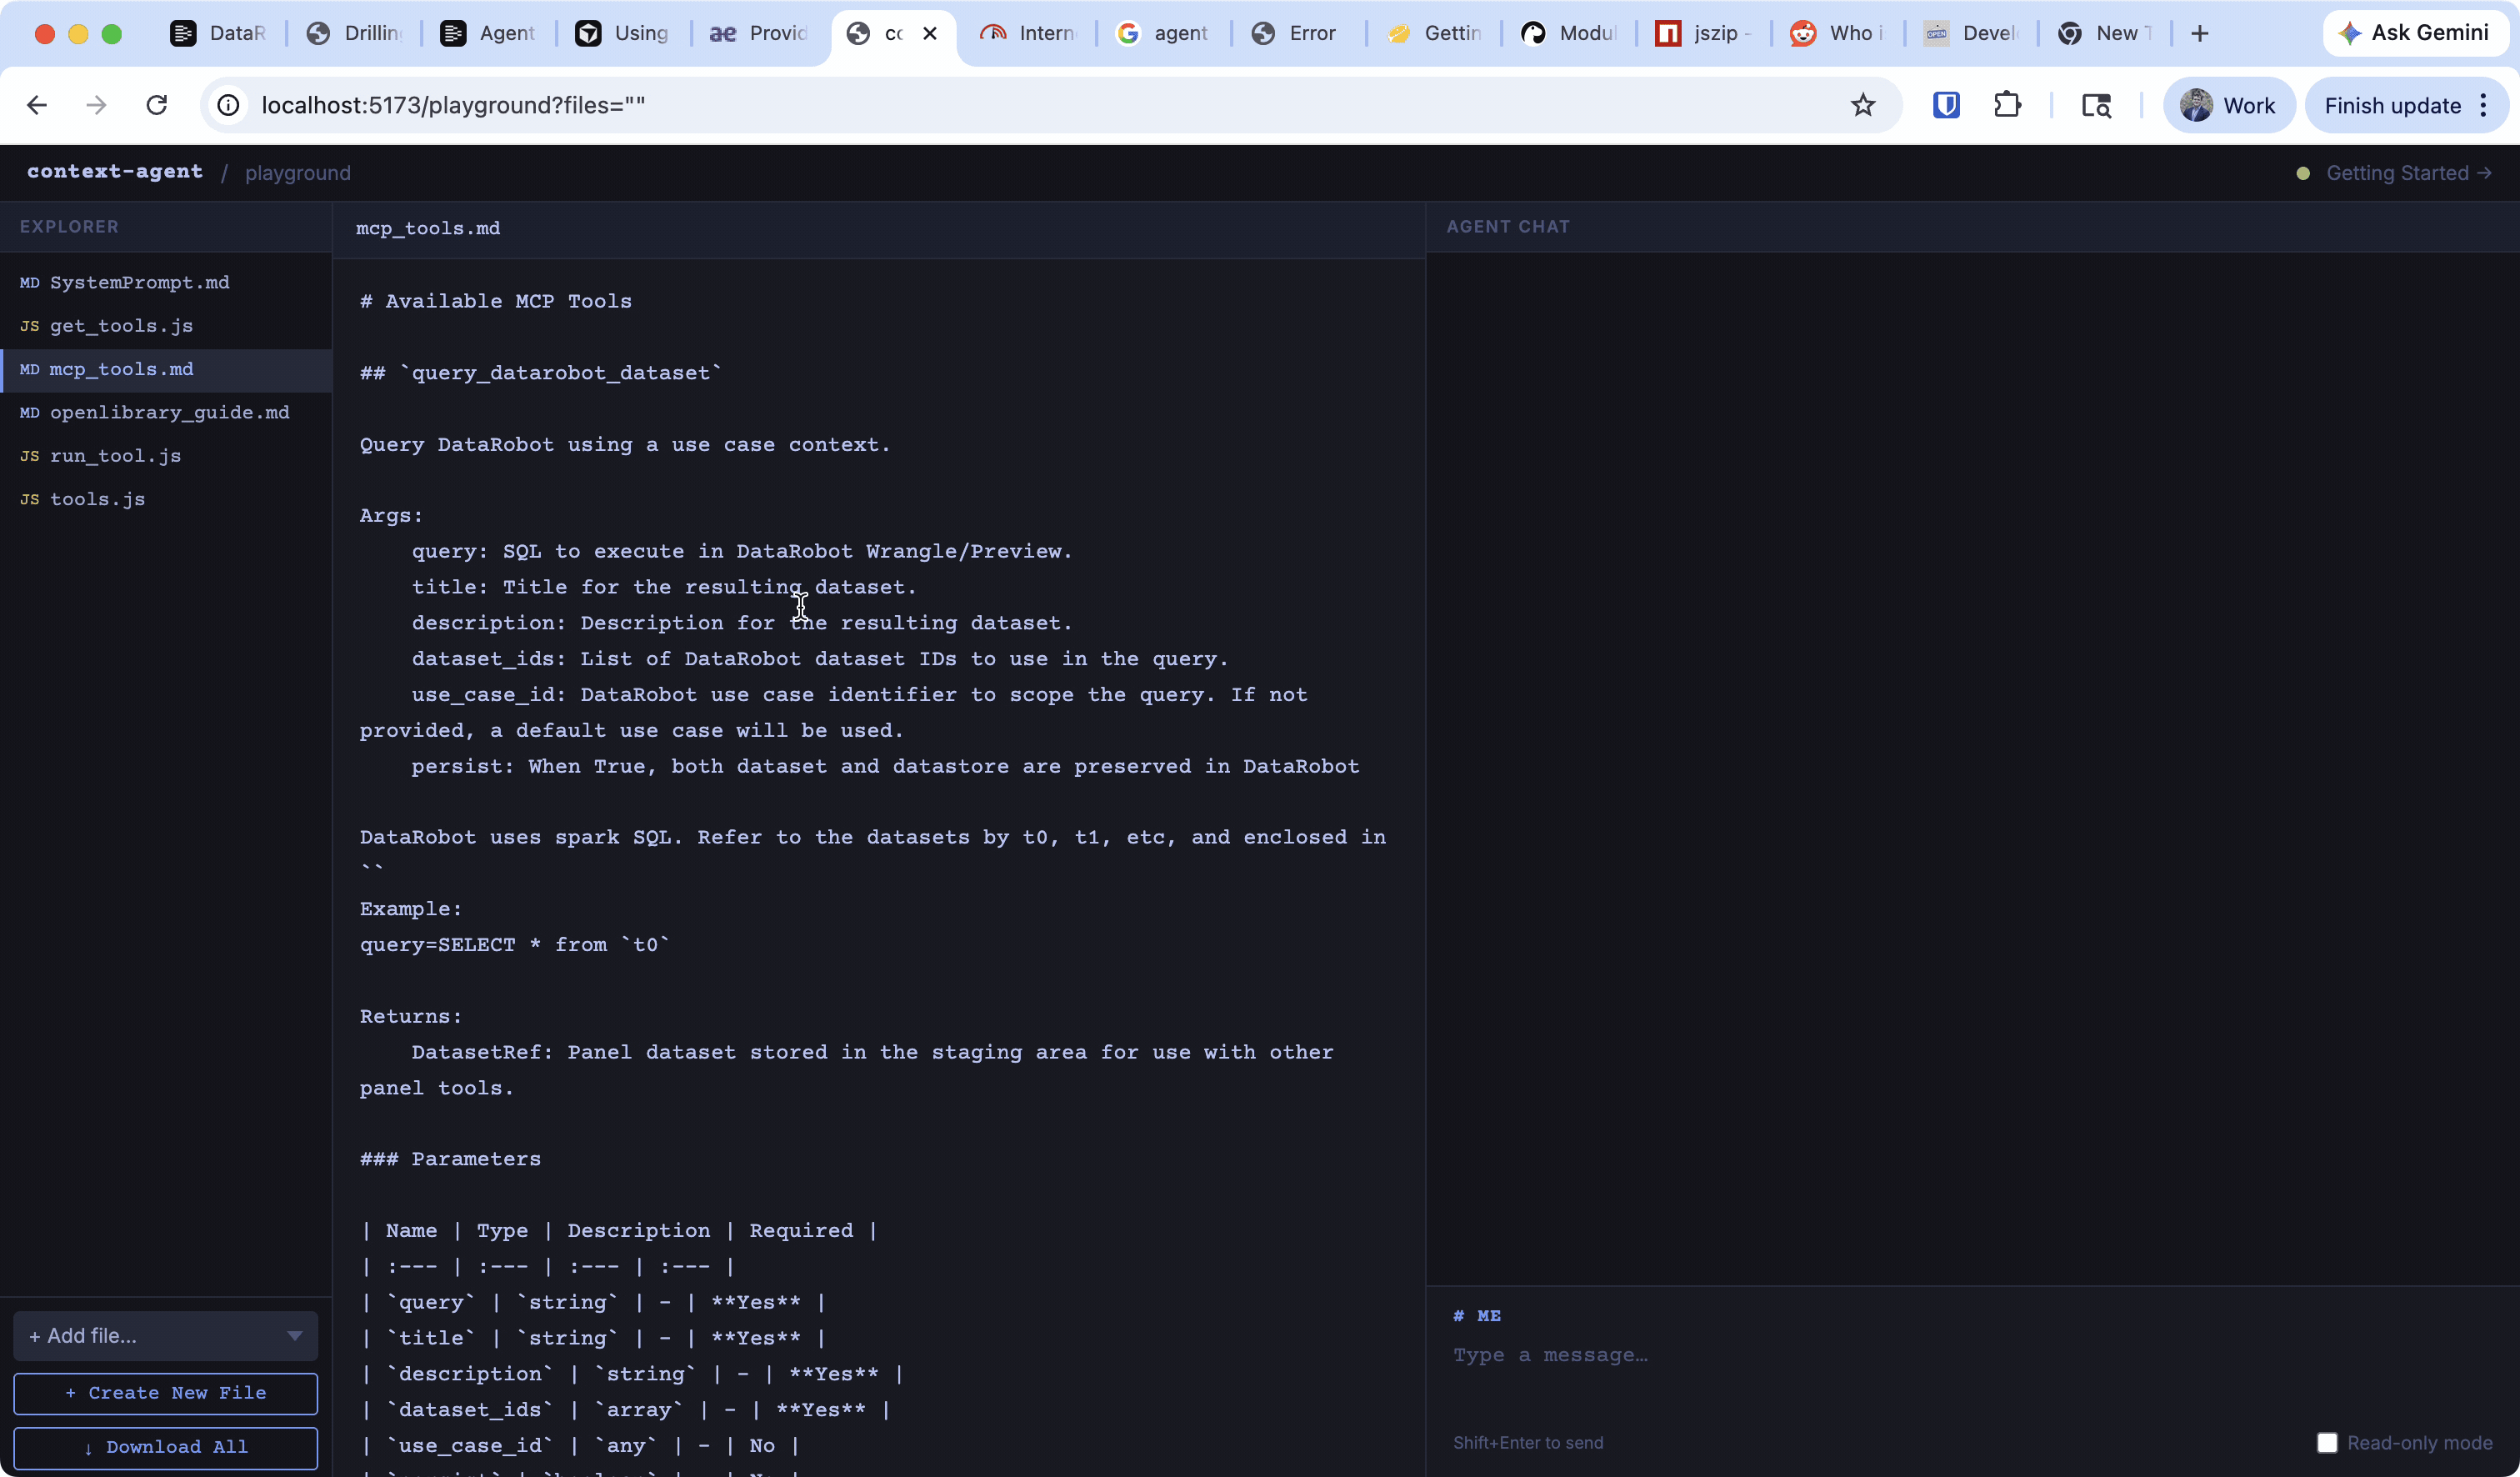
Task: Click the Download All button
Action: tap(166, 1448)
